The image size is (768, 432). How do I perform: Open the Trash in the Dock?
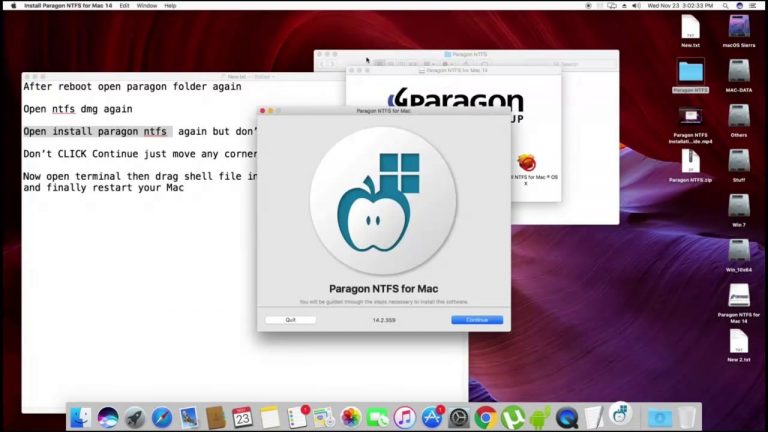pyautogui.click(x=687, y=418)
